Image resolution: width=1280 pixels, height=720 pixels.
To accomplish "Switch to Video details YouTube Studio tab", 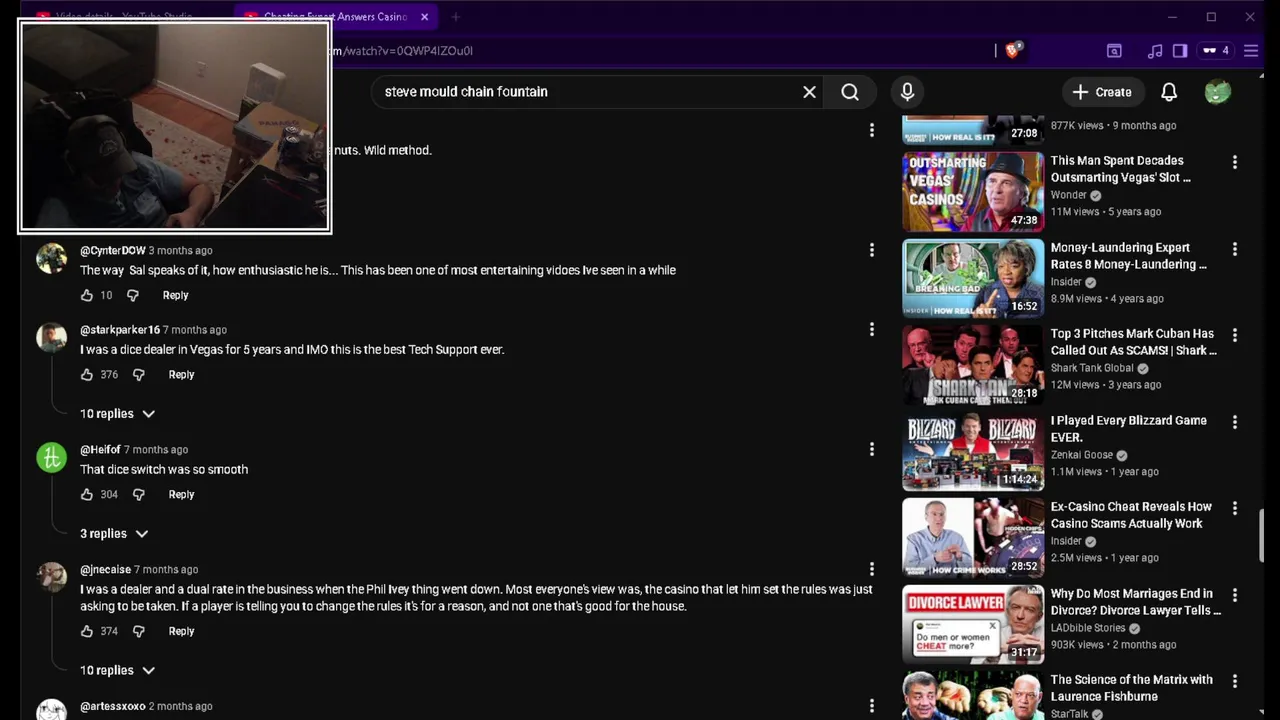I will click(x=125, y=17).
